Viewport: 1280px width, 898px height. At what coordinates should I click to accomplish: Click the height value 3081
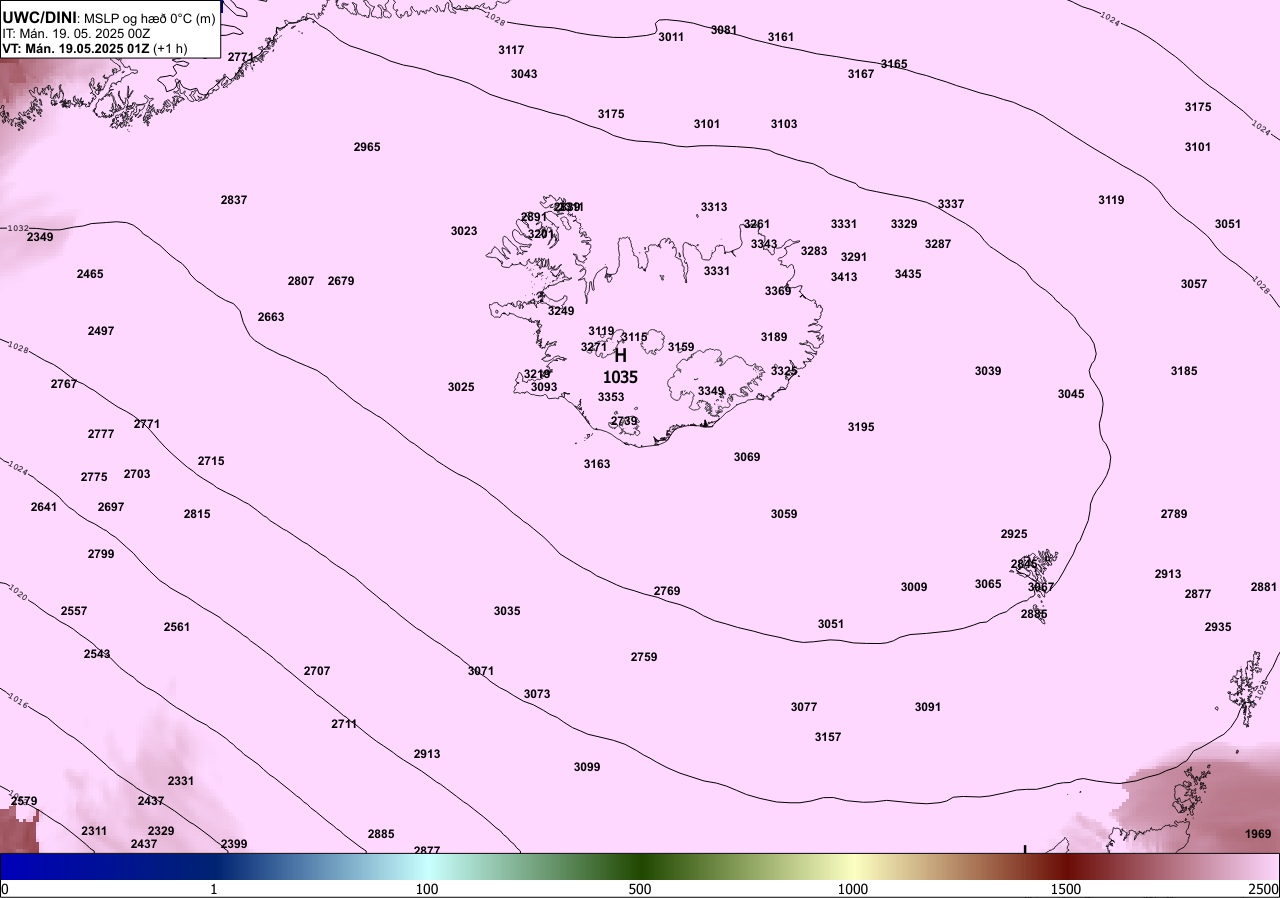pyautogui.click(x=724, y=30)
